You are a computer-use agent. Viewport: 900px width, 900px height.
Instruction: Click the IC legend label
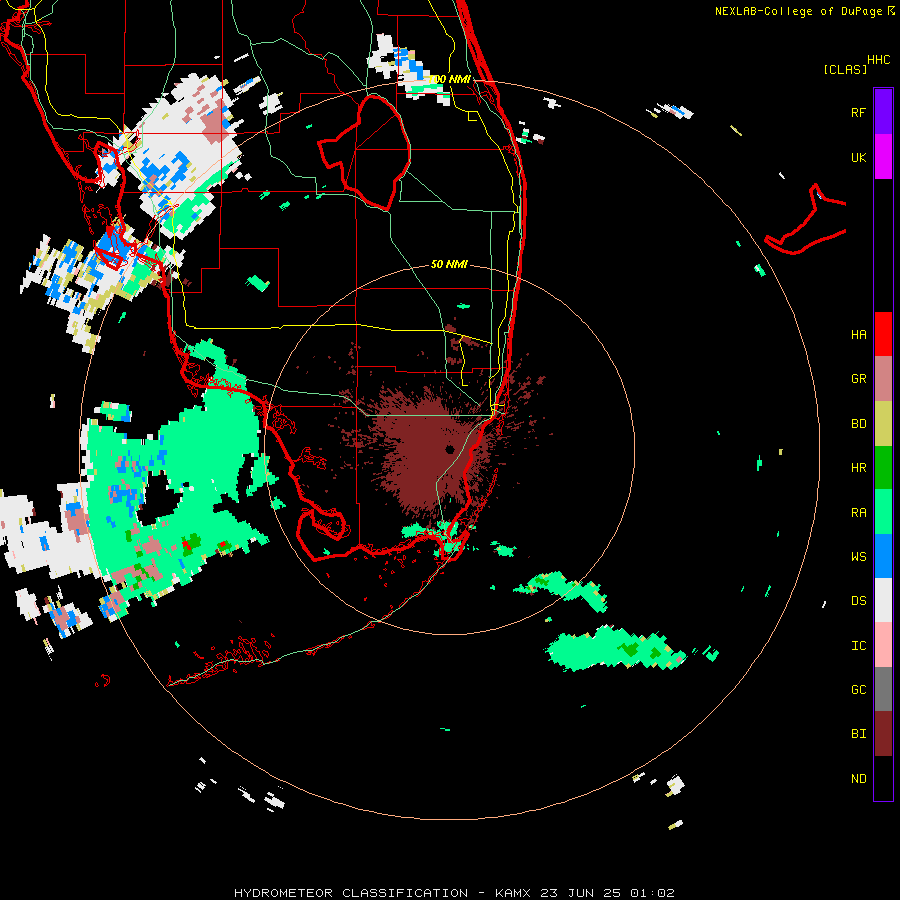tap(858, 646)
